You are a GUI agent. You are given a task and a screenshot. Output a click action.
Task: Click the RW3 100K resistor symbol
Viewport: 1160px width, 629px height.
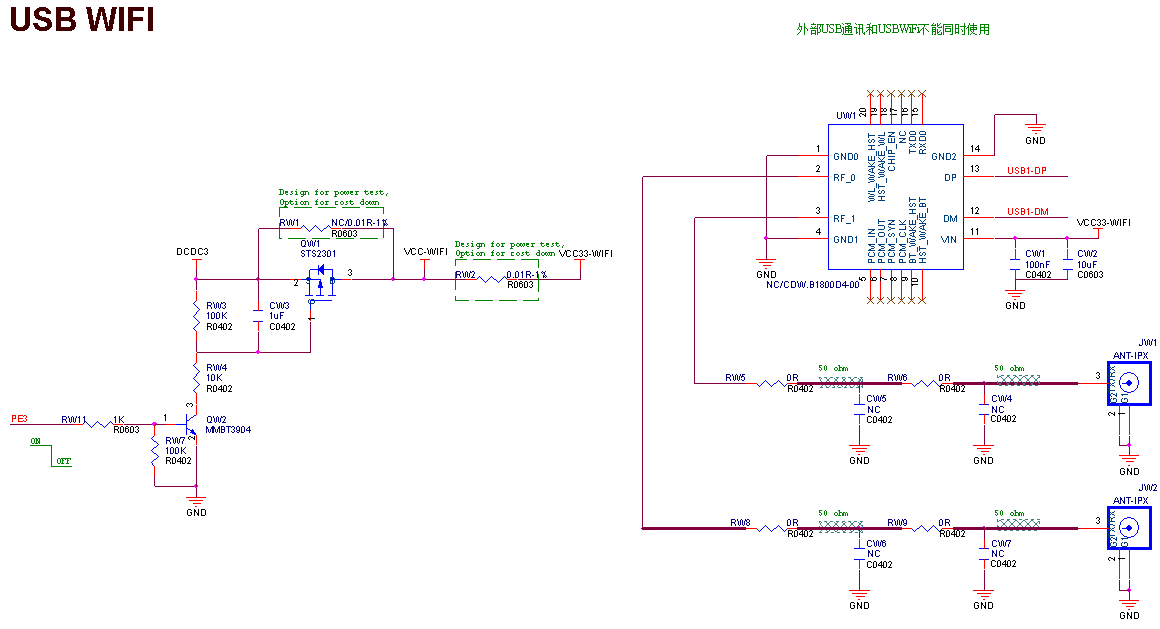(197, 315)
